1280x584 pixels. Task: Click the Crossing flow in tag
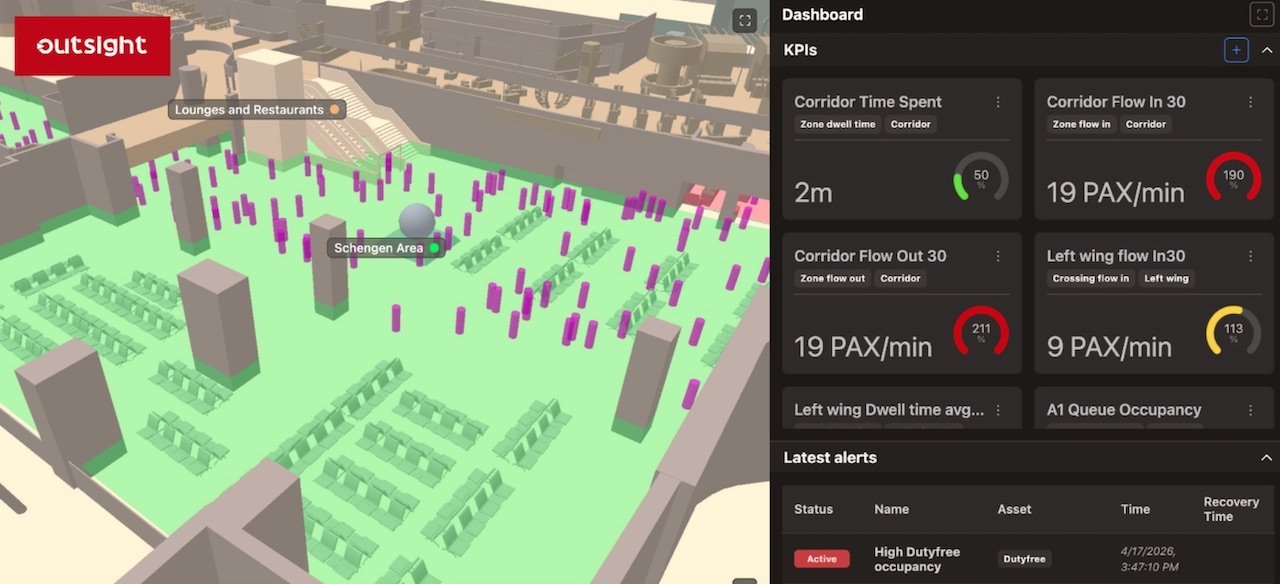1090,279
